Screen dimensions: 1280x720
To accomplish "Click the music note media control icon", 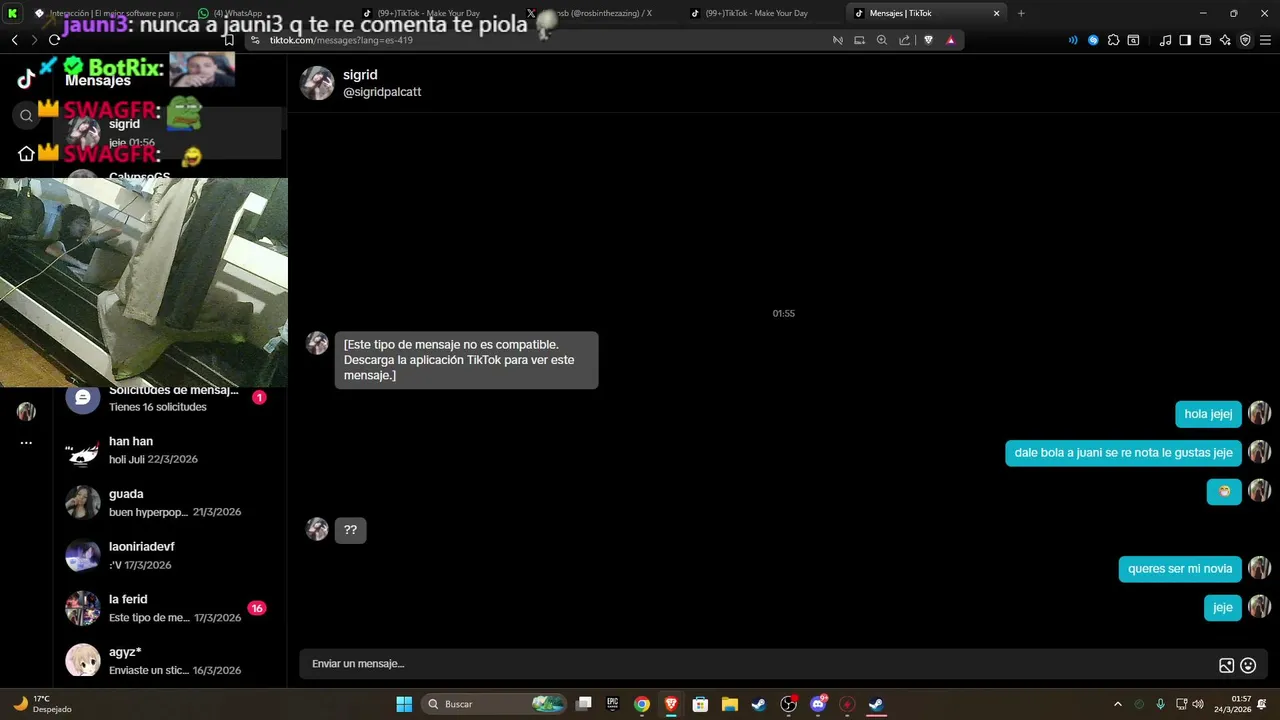I will [x=1165, y=40].
